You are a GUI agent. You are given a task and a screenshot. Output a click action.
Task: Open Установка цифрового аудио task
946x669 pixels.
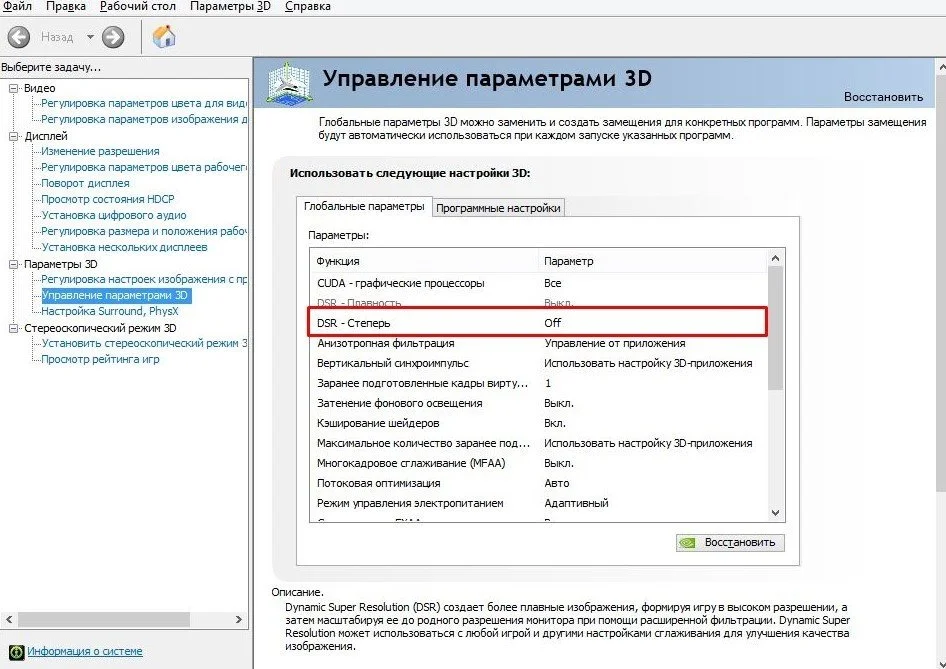113,215
